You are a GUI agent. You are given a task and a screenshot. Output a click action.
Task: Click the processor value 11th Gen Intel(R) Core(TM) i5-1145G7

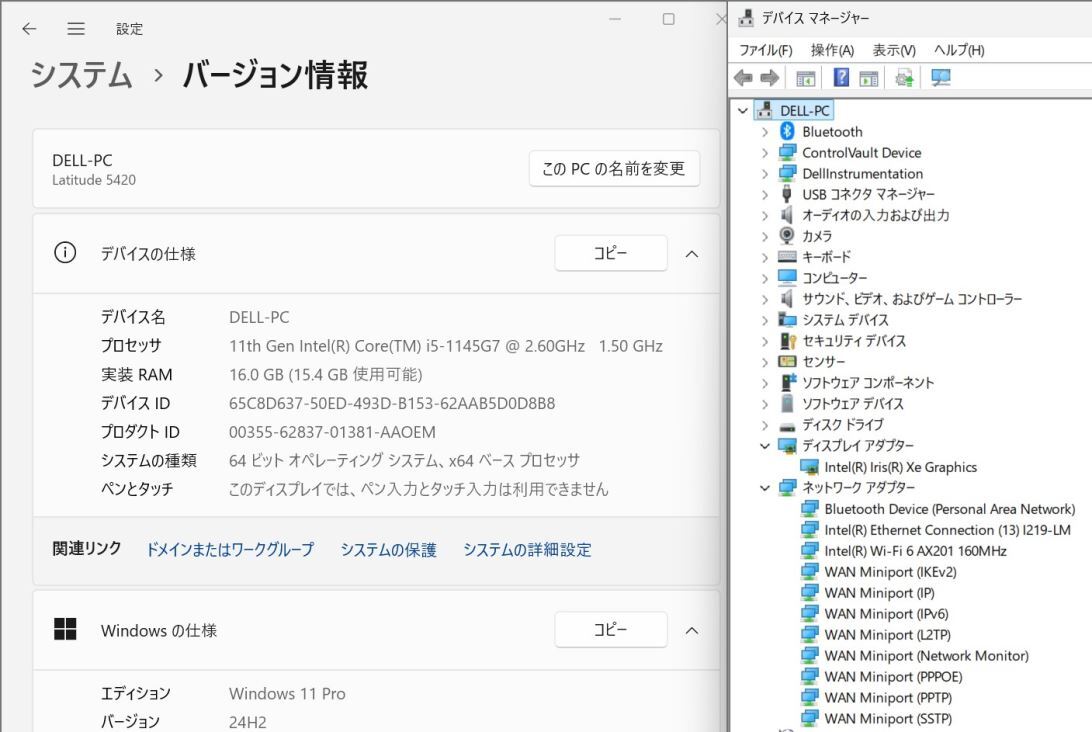tap(446, 346)
